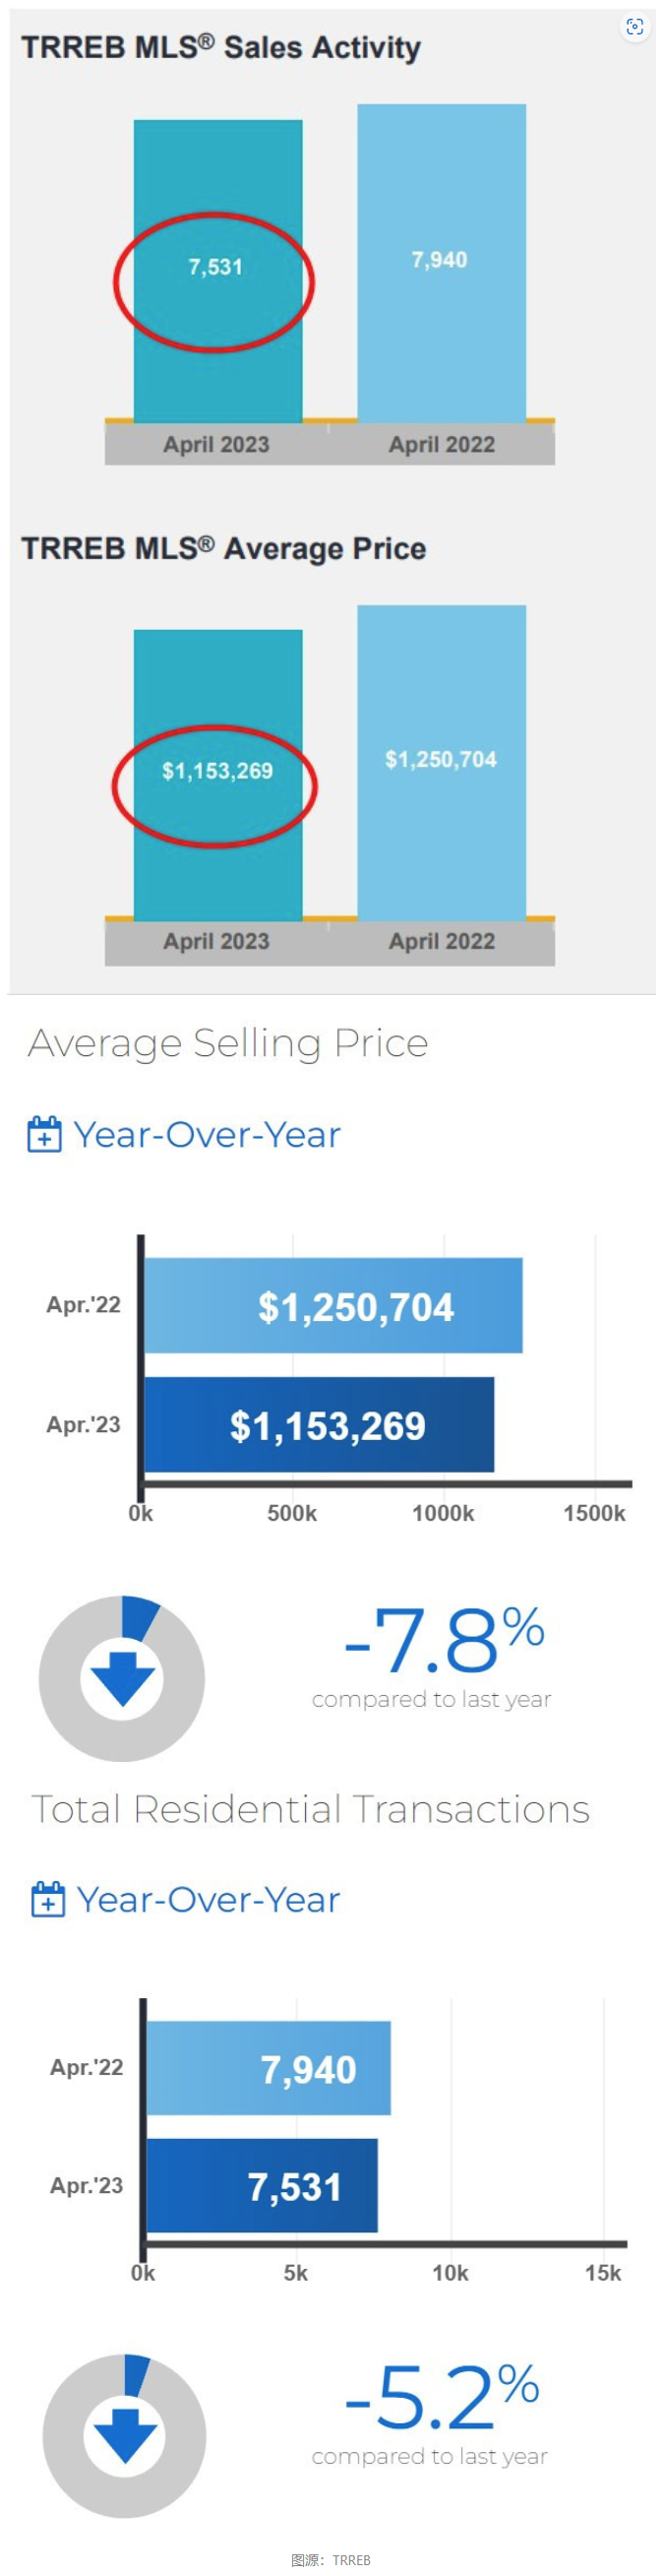Click the Apr.'23 7,531 horizontal bar

262,2186
